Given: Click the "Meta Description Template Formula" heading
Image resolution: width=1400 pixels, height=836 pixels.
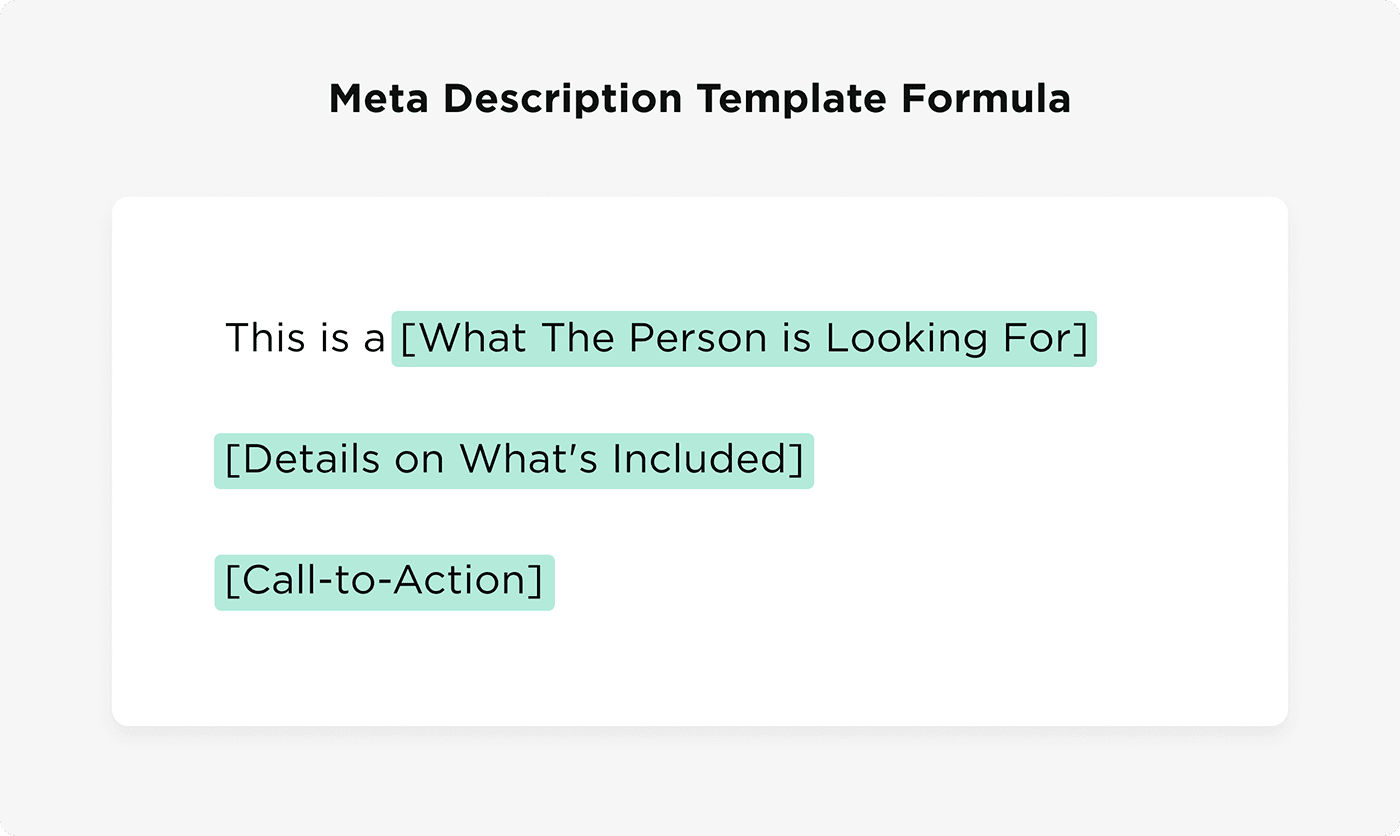Looking at the screenshot, I should click(x=699, y=99).
